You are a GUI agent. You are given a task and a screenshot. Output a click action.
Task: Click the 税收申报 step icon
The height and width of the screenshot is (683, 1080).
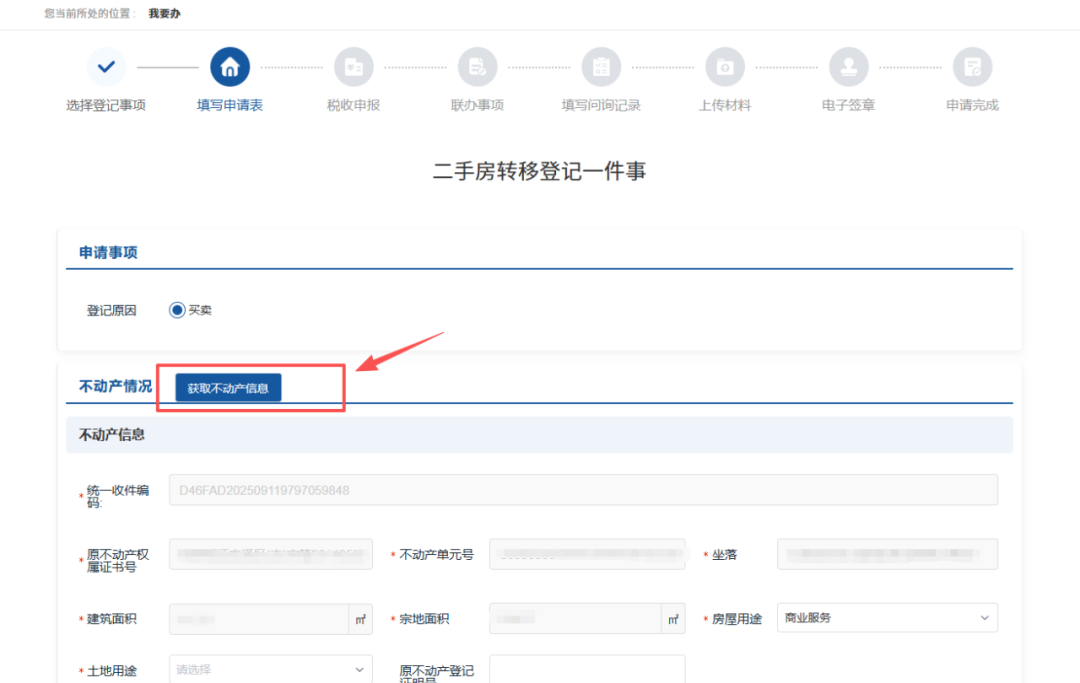353,67
